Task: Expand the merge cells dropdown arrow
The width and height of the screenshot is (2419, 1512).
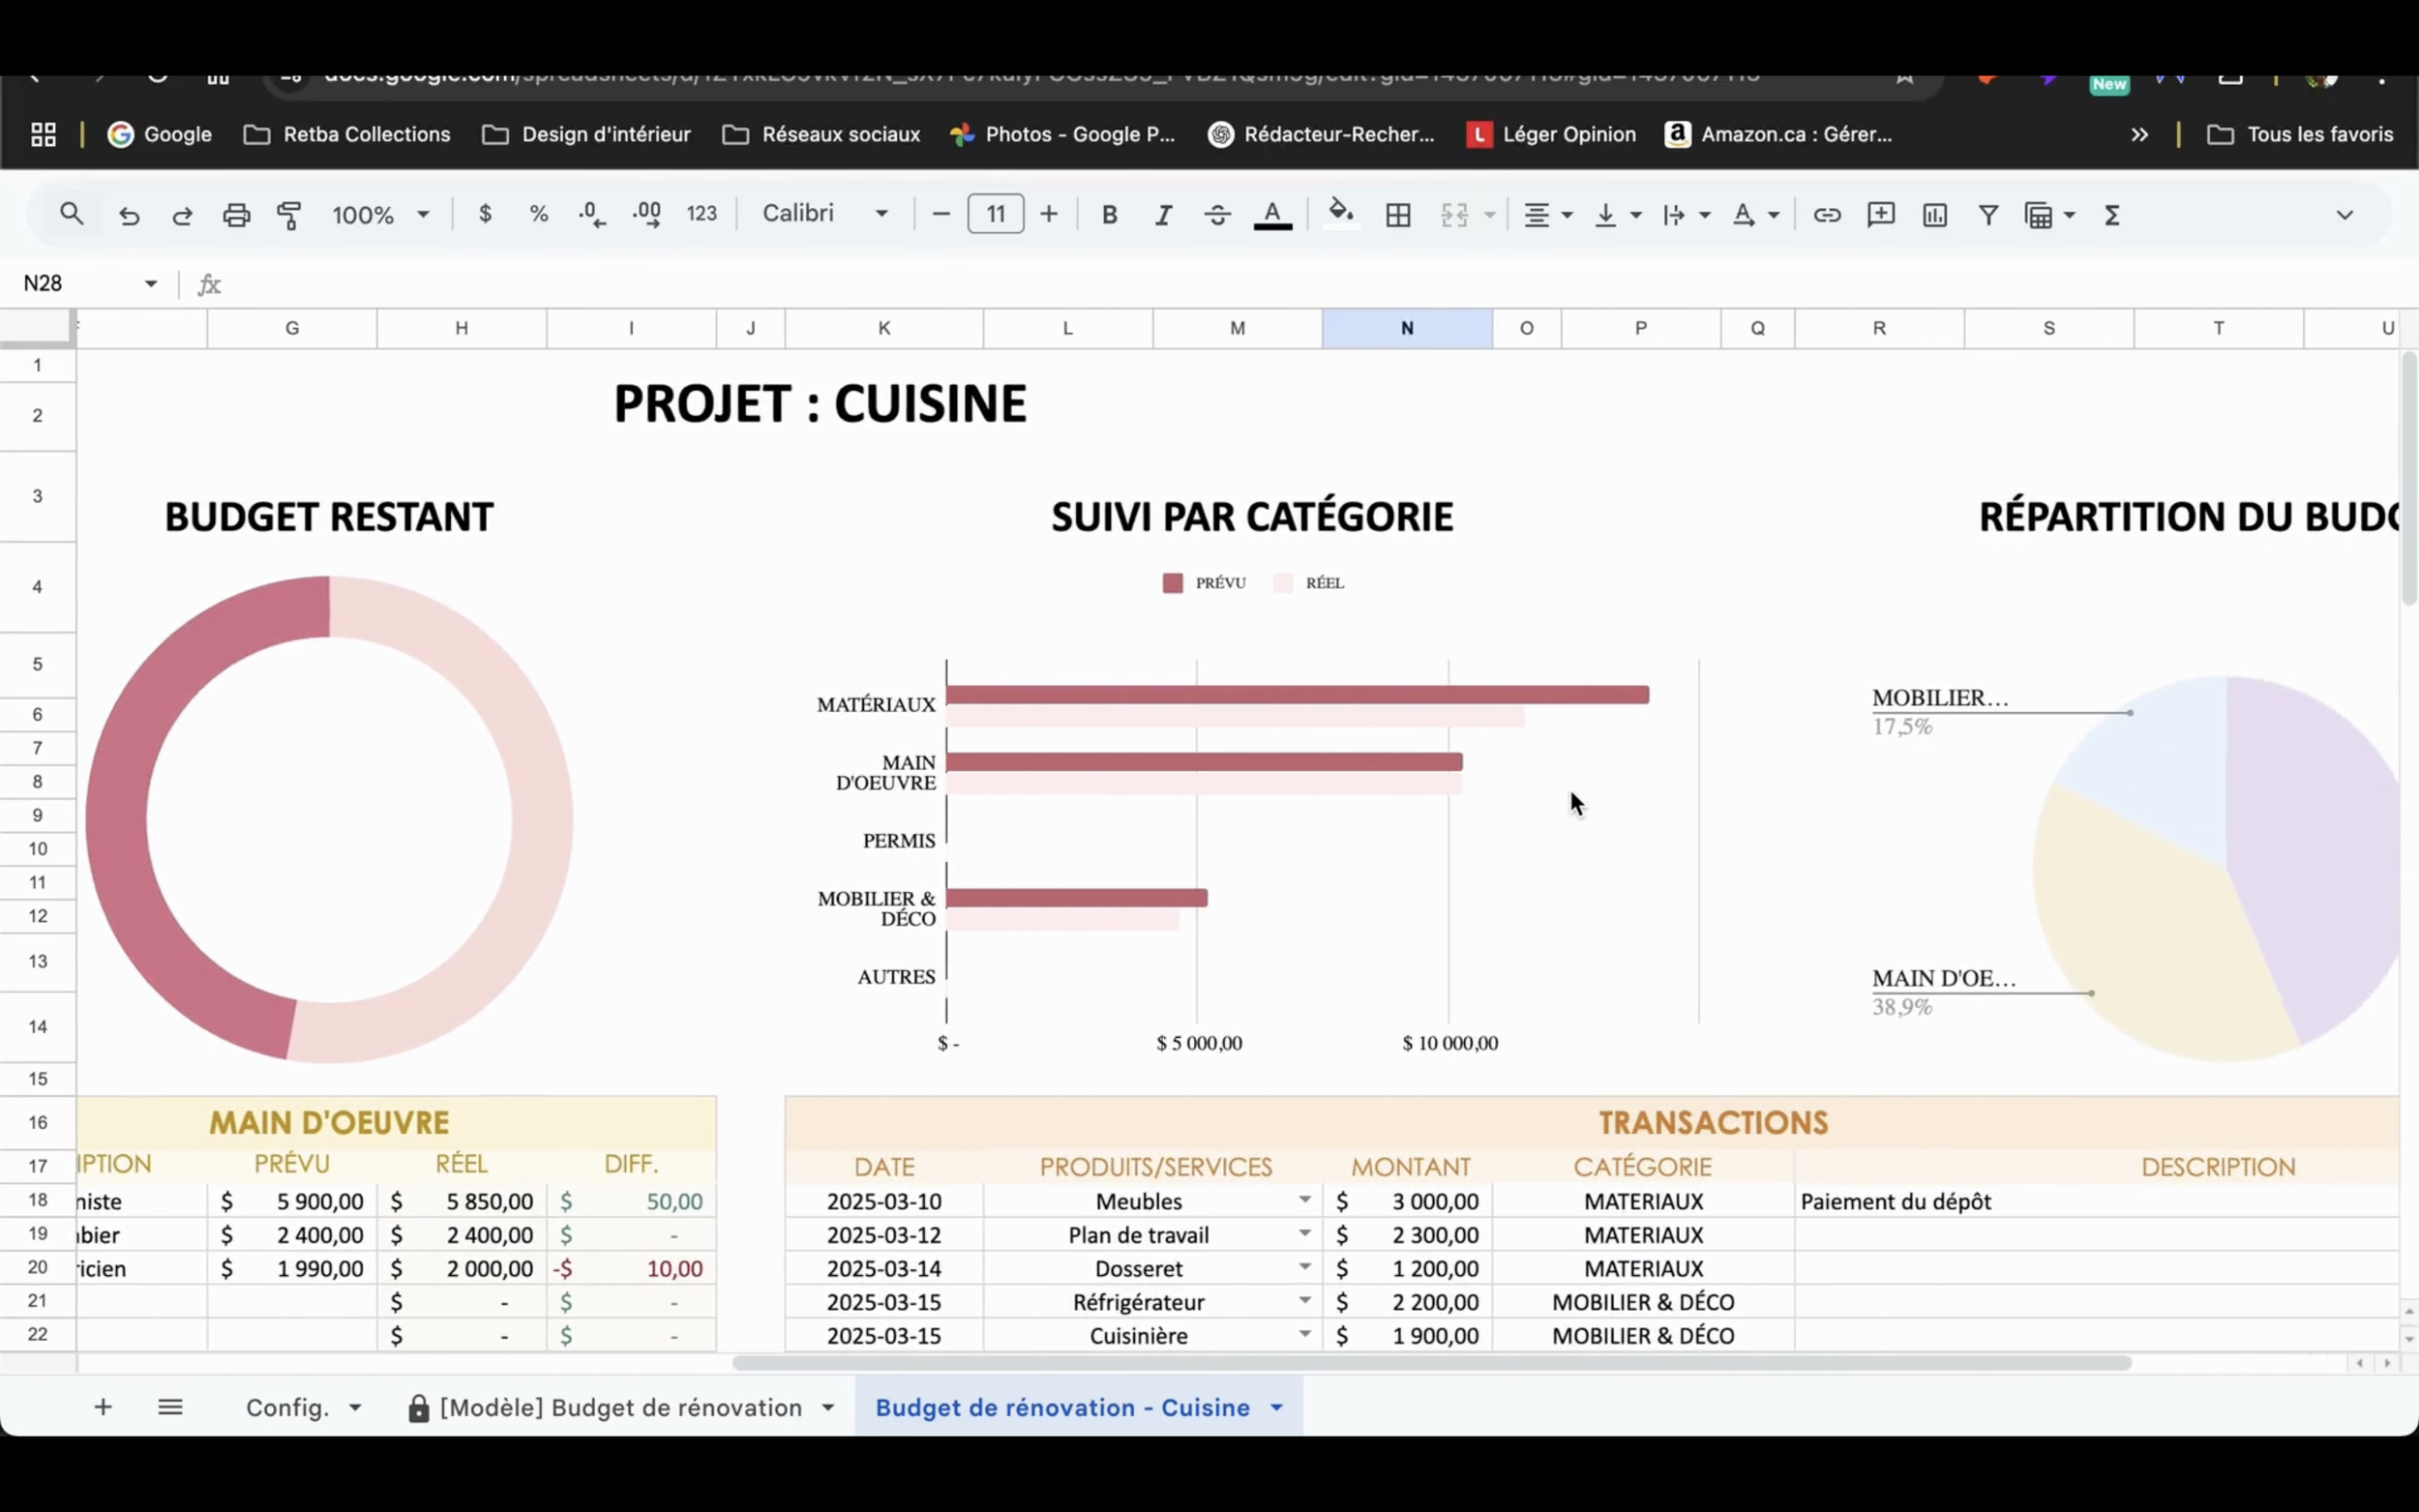Action: tap(1489, 215)
